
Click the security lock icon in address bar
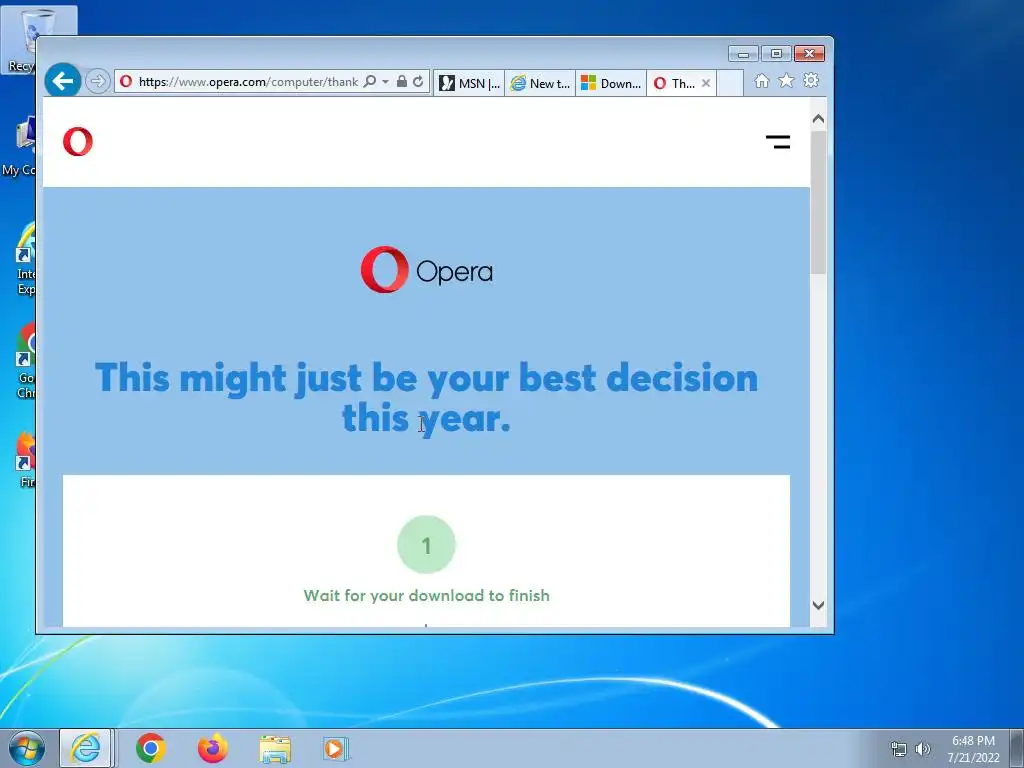pos(402,82)
